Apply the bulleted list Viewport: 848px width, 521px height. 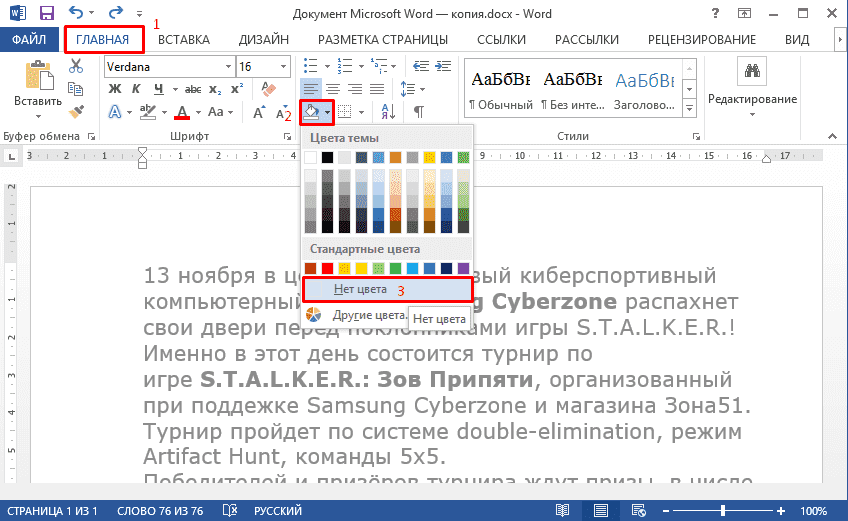click(310, 66)
